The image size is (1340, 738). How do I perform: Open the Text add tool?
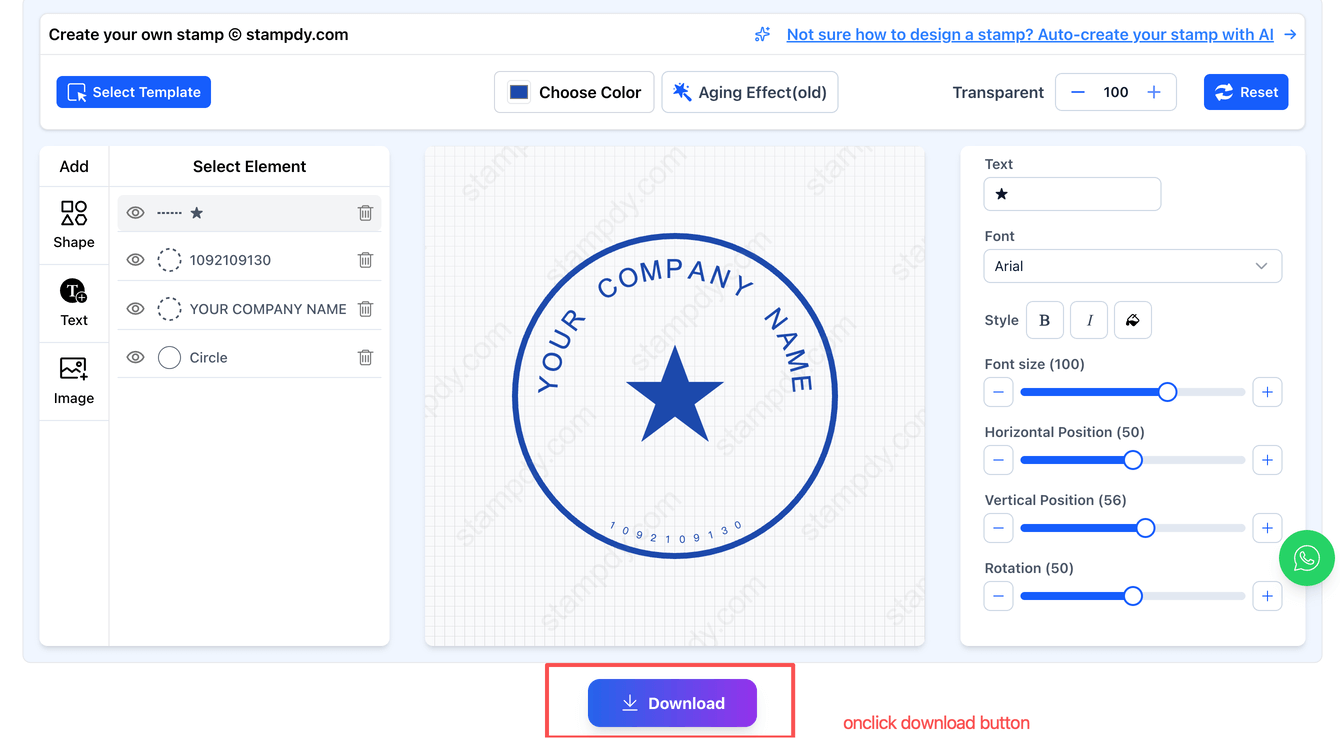[x=74, y=302]
